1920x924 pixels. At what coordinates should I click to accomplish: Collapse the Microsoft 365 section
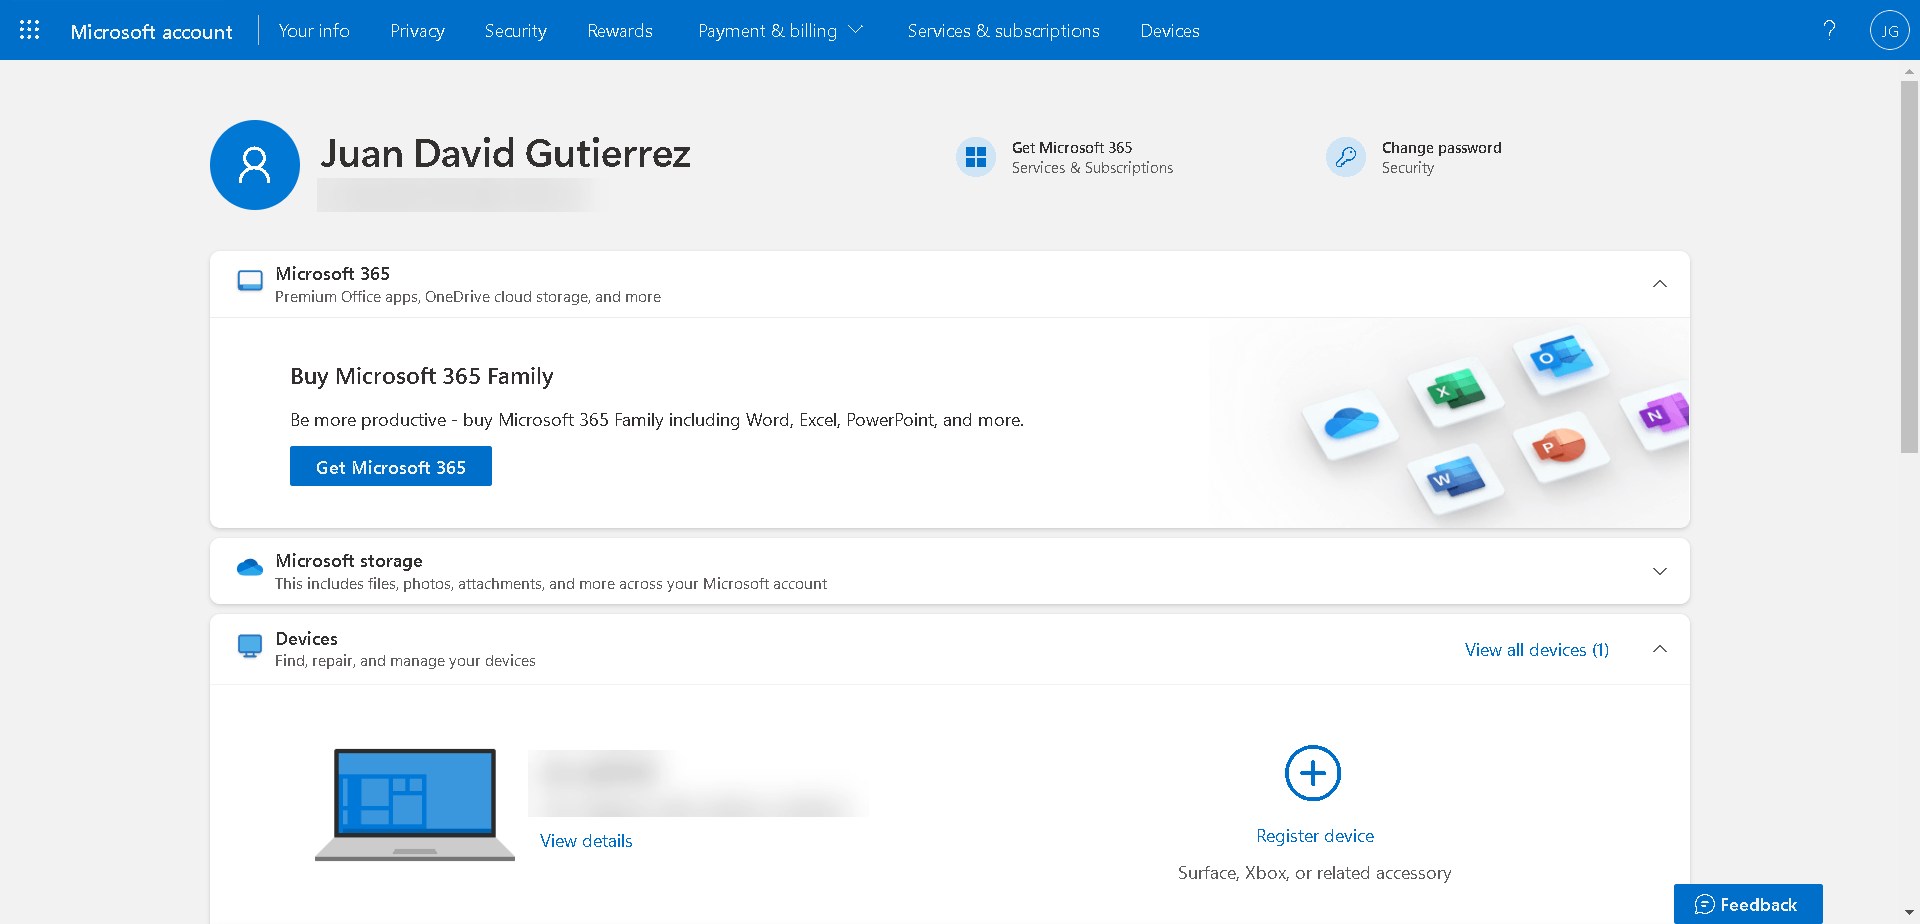(1660, 284)
